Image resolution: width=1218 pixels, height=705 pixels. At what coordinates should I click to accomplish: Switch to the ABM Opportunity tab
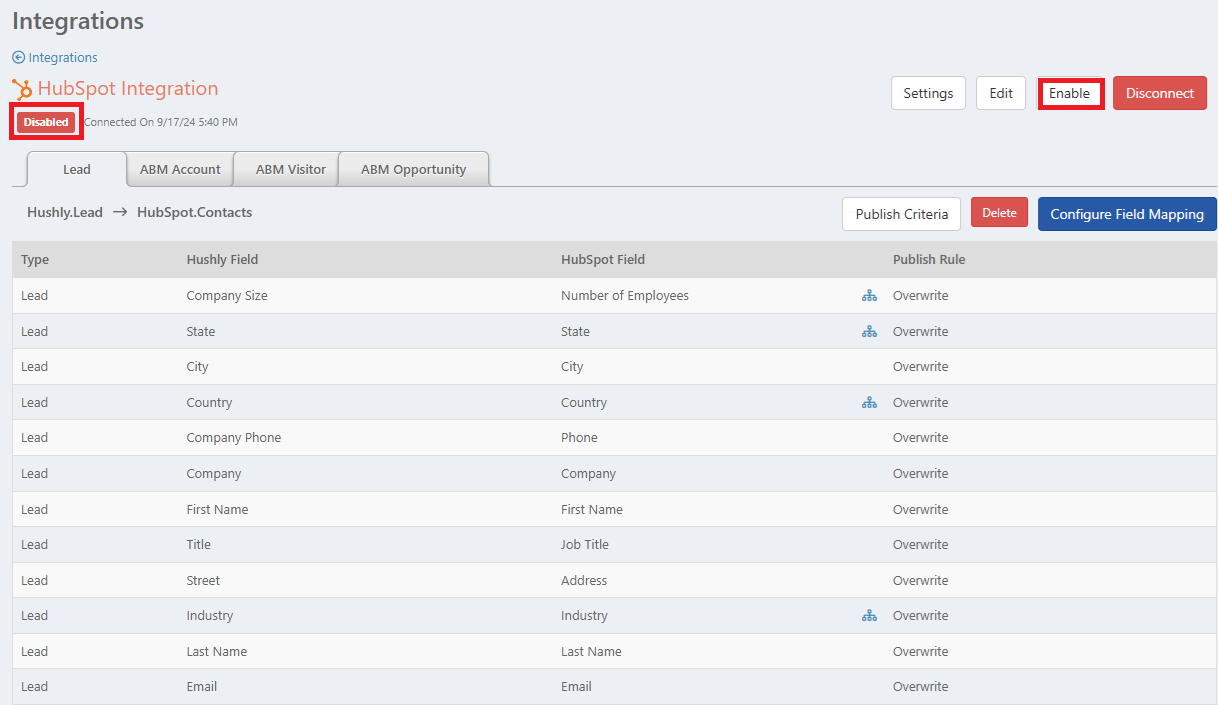click(414, 169)
